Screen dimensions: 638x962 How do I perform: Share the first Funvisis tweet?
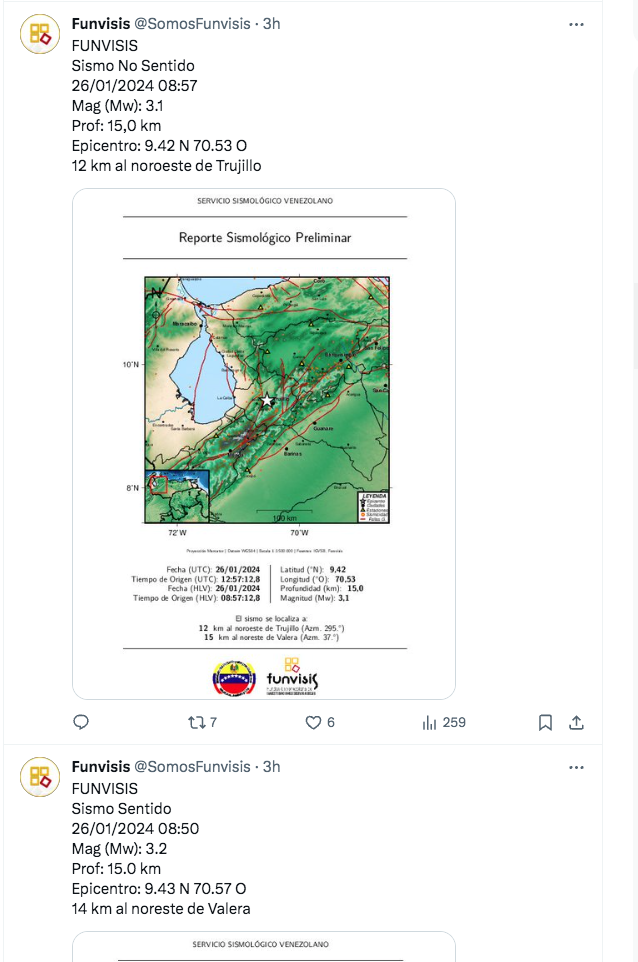click(x=576, y=723)
